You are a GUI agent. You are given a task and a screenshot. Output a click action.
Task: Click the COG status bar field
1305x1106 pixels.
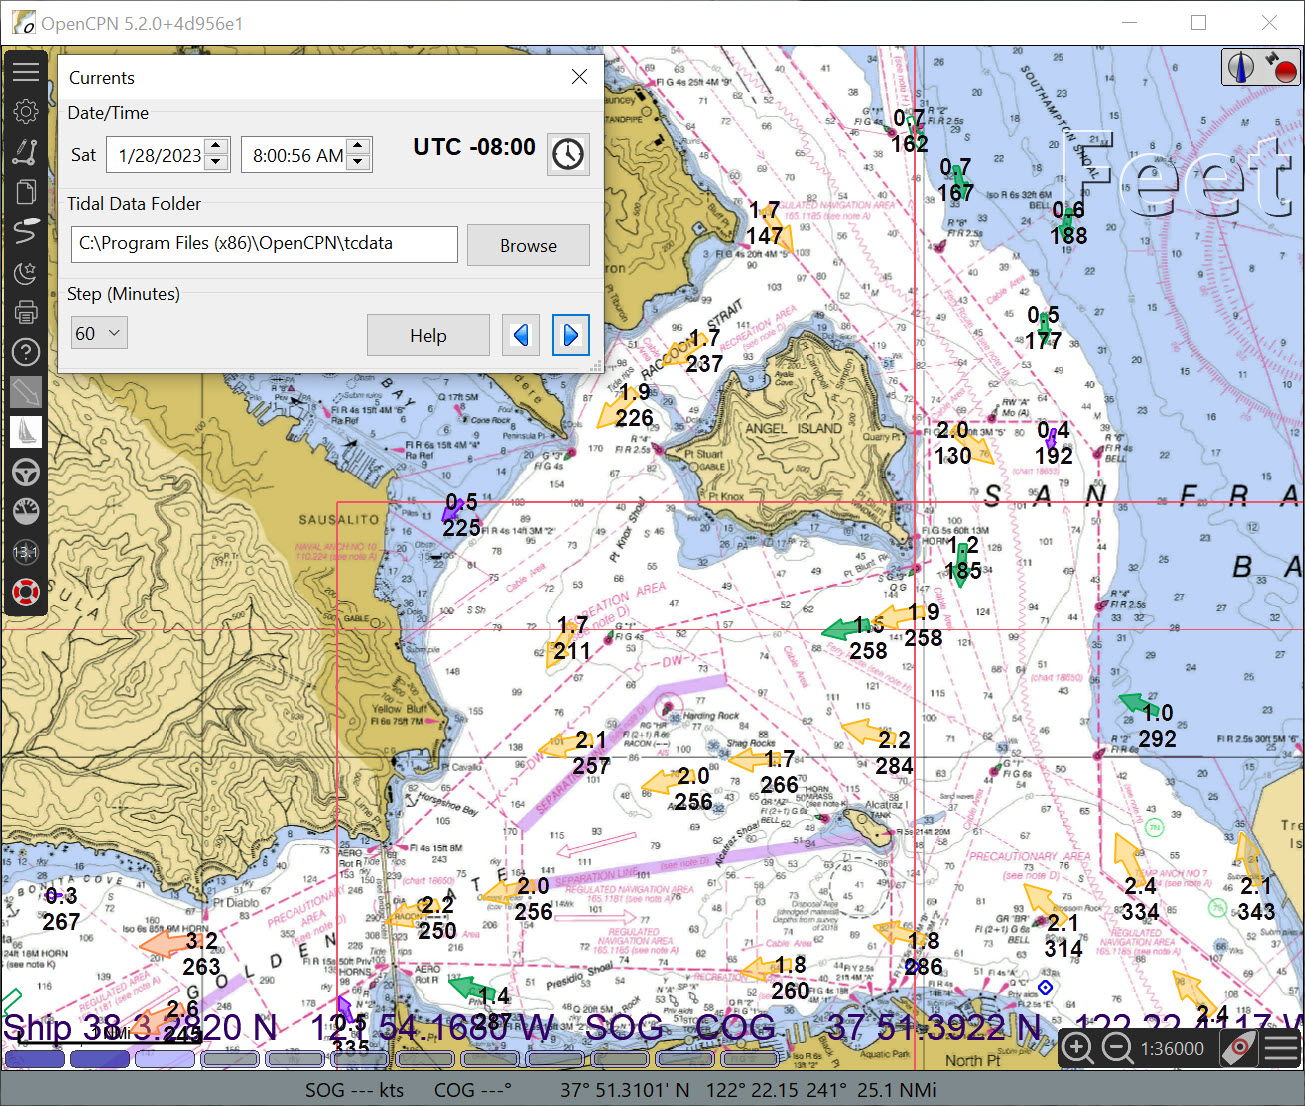coord(473,1090)
